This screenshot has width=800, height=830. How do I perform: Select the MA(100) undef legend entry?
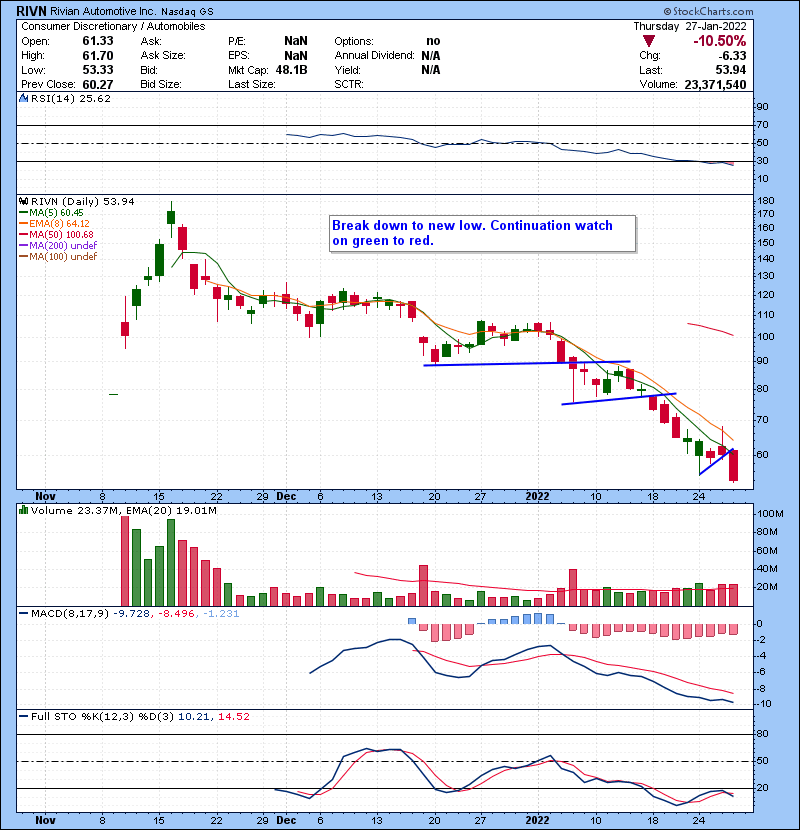pyautogui.click(x=58, y=257)
